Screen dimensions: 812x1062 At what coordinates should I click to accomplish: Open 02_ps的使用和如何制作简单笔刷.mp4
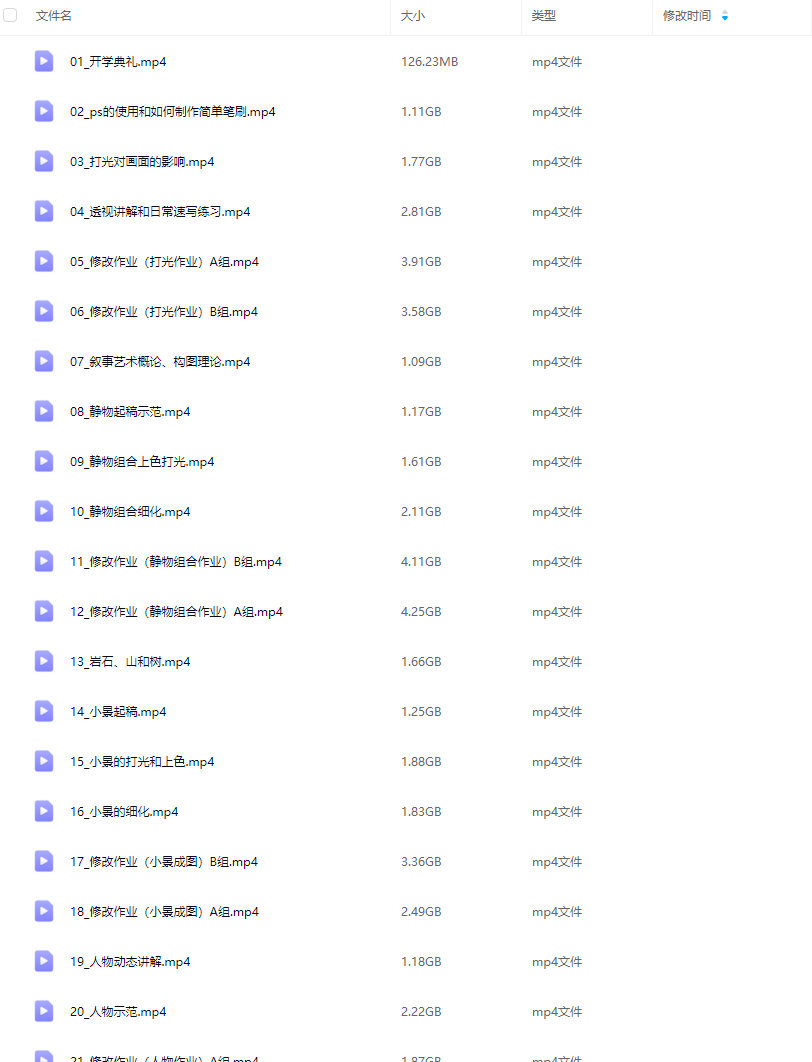(173, 112)
